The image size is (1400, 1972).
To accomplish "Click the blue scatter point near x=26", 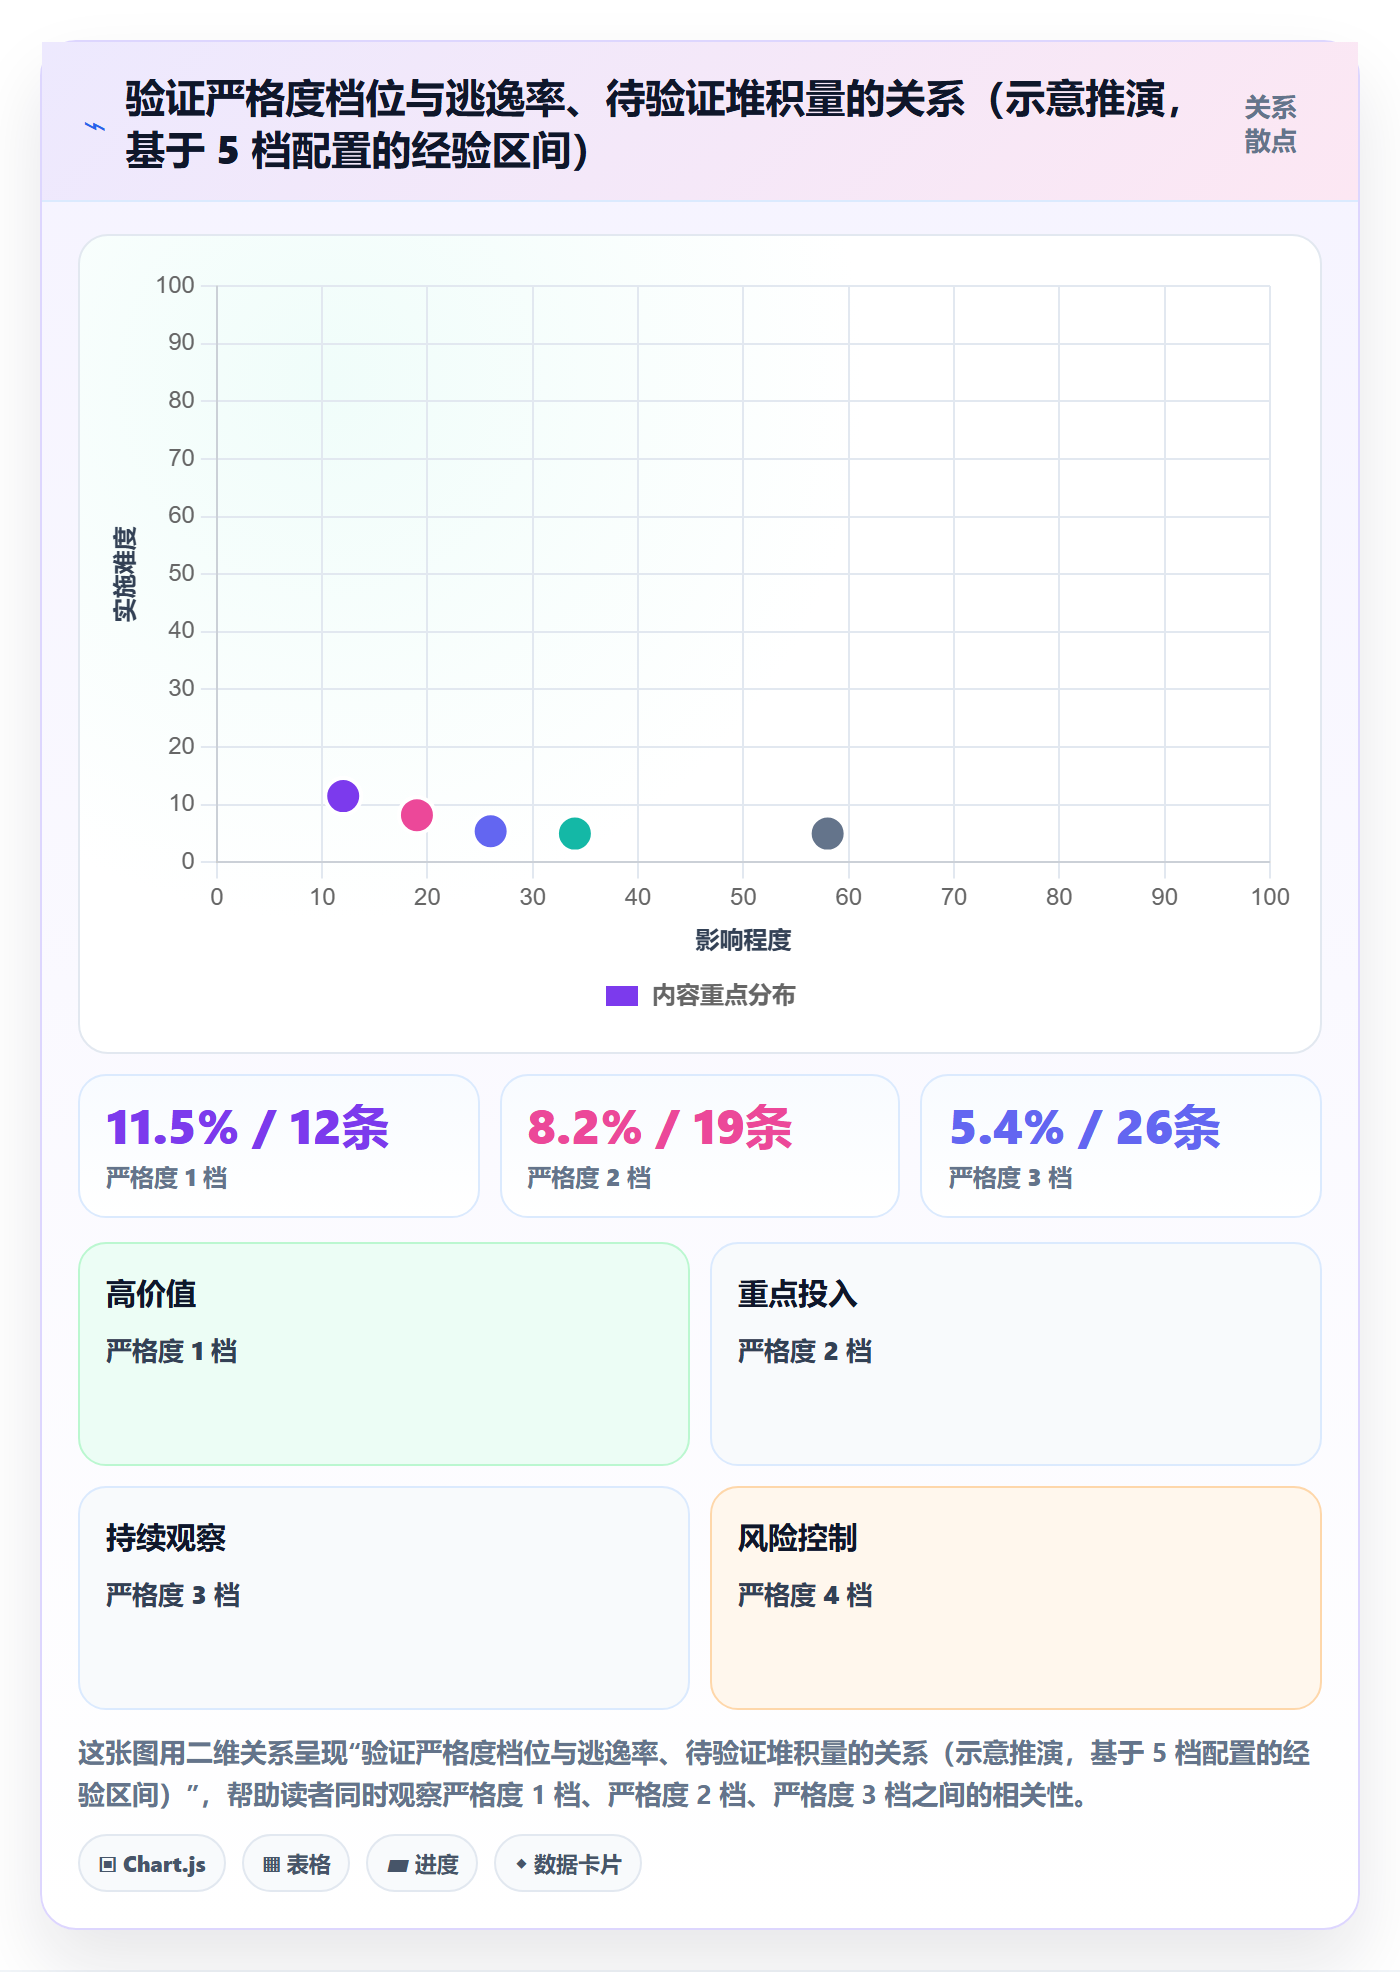I will point(490,831).
